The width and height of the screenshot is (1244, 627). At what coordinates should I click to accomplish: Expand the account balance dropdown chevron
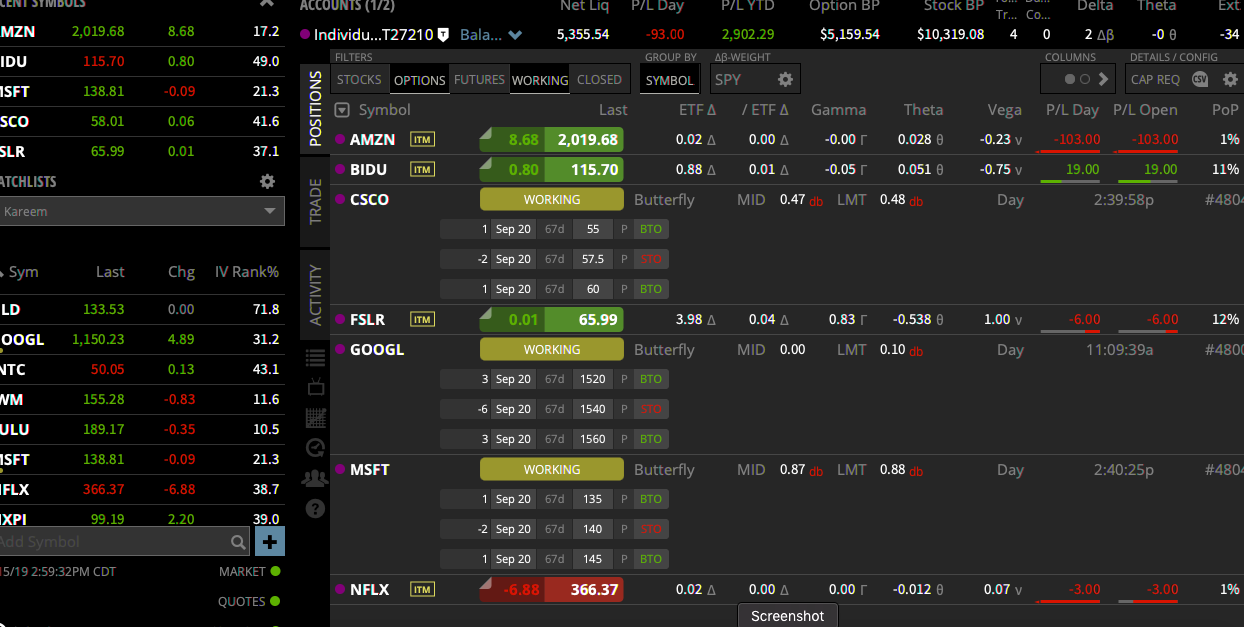(515, 35)
